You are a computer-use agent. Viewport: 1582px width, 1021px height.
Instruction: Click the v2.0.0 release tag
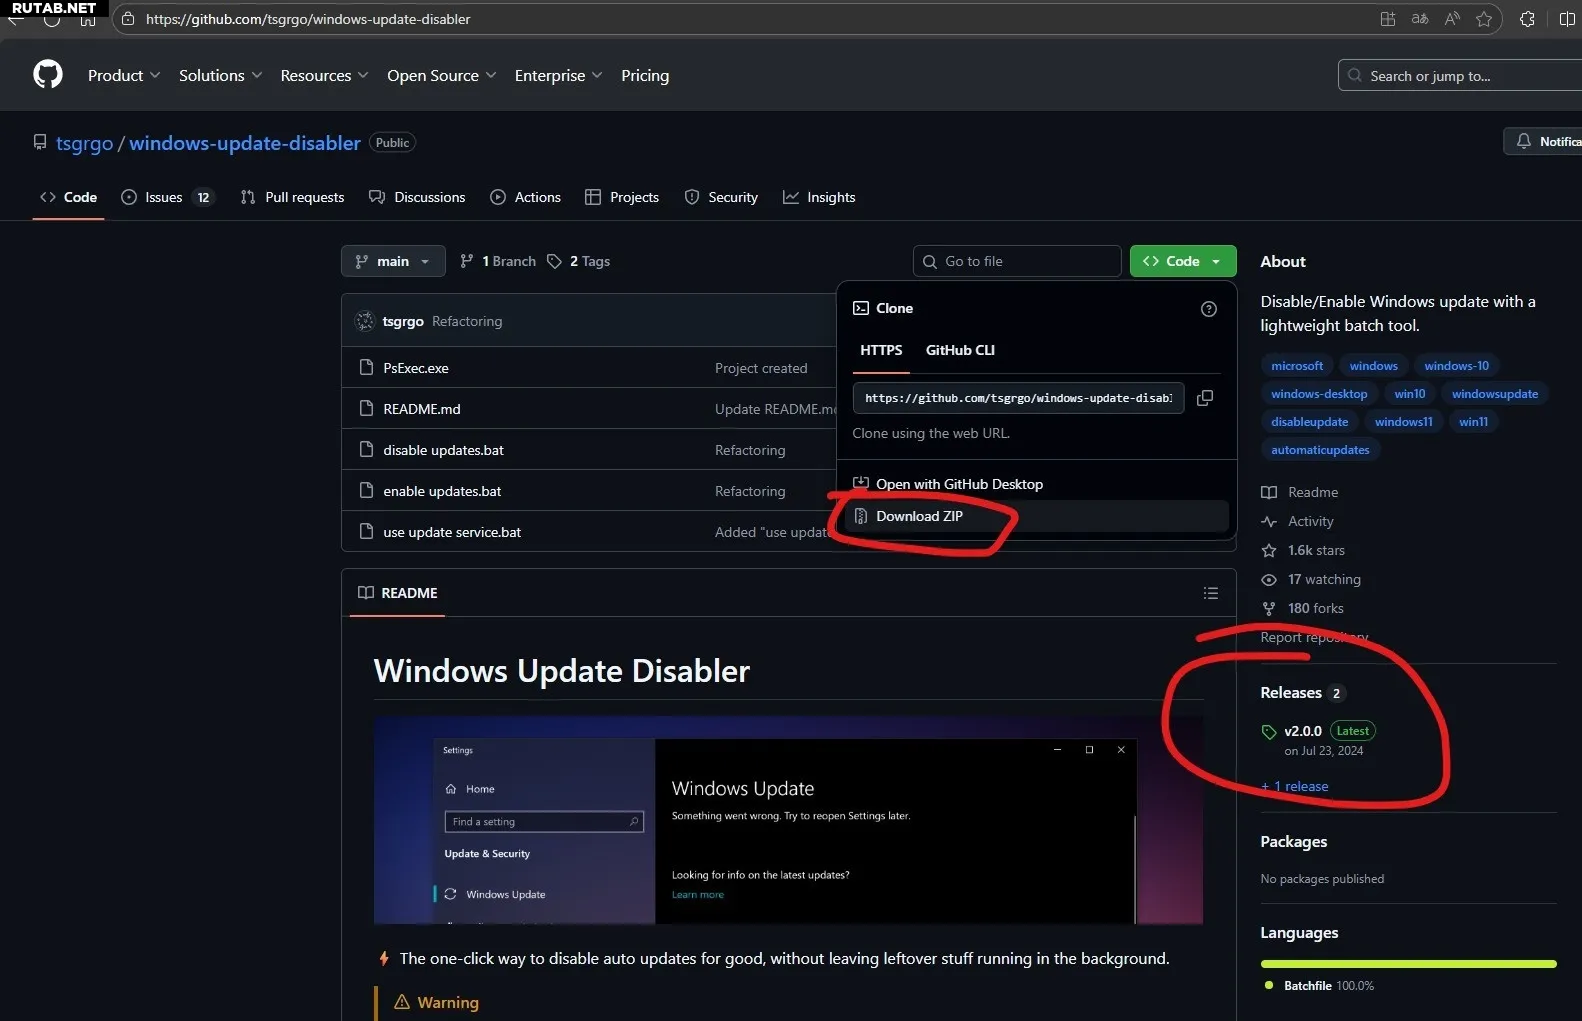point(1302,731)
